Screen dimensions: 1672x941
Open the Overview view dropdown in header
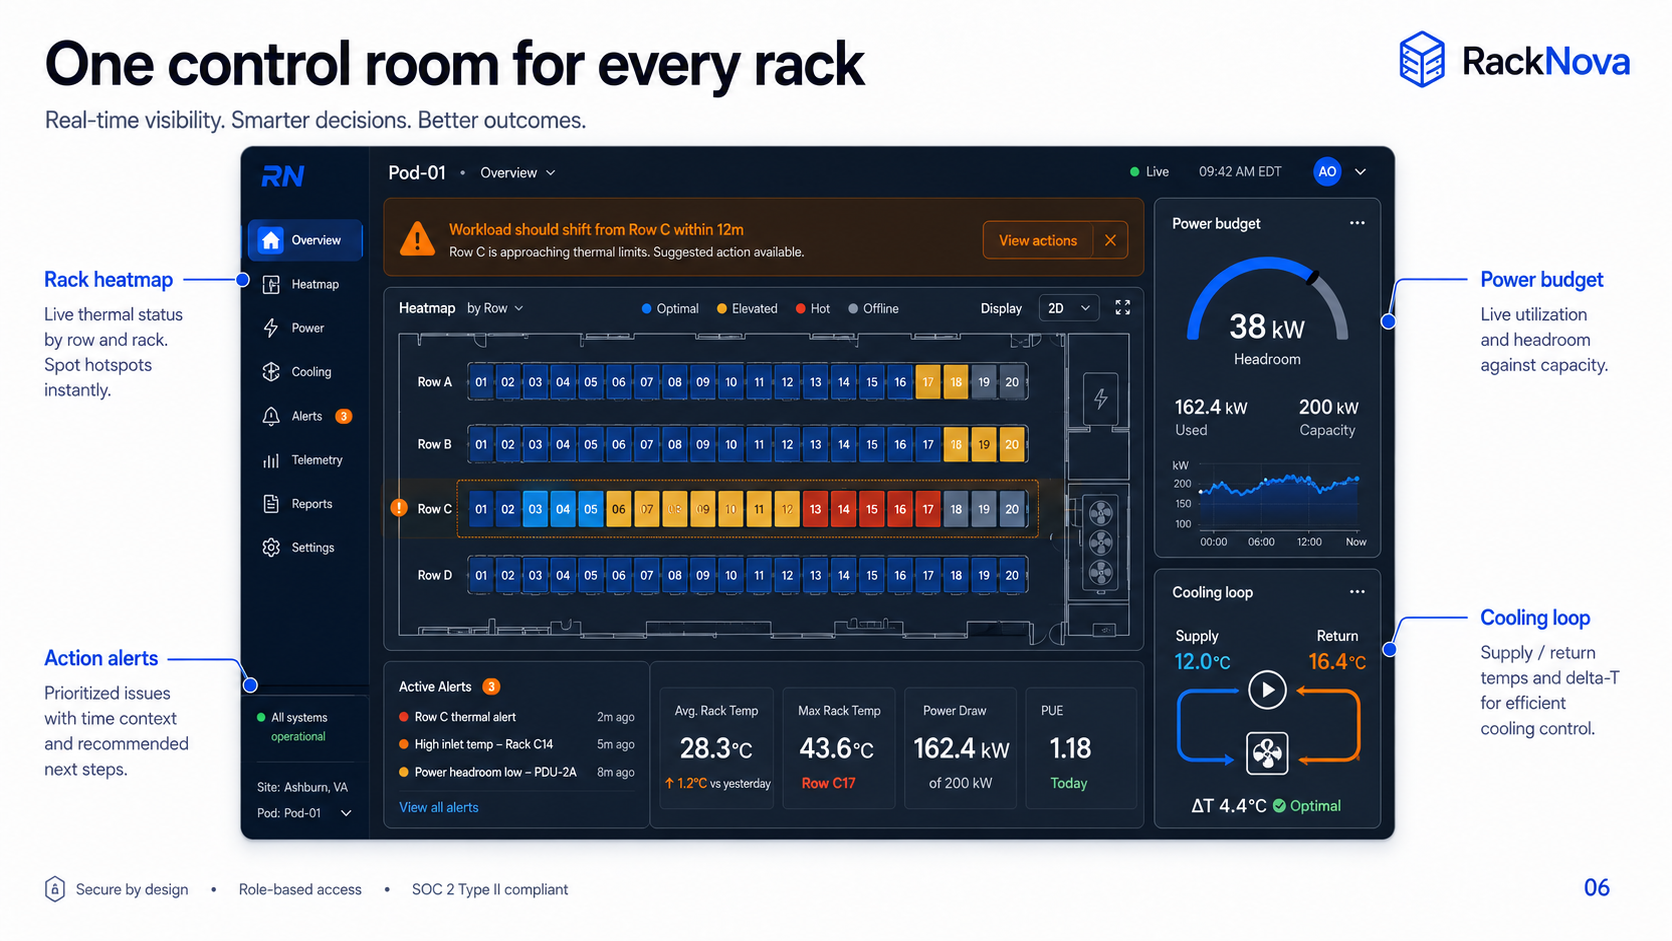[x=518, y=173]
